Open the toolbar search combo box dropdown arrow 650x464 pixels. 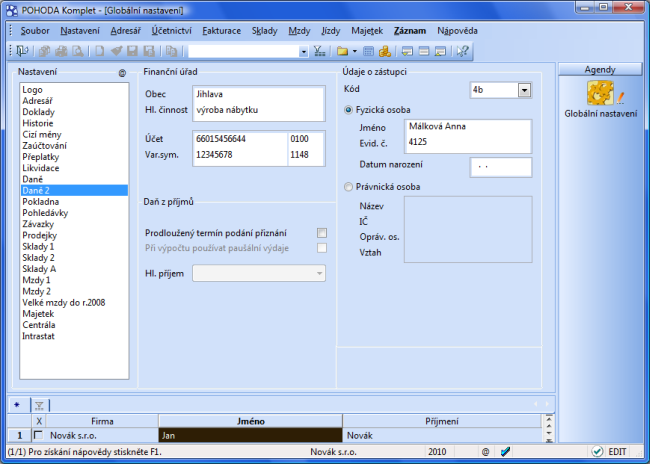pyautogui.click(x=304, y=51)
